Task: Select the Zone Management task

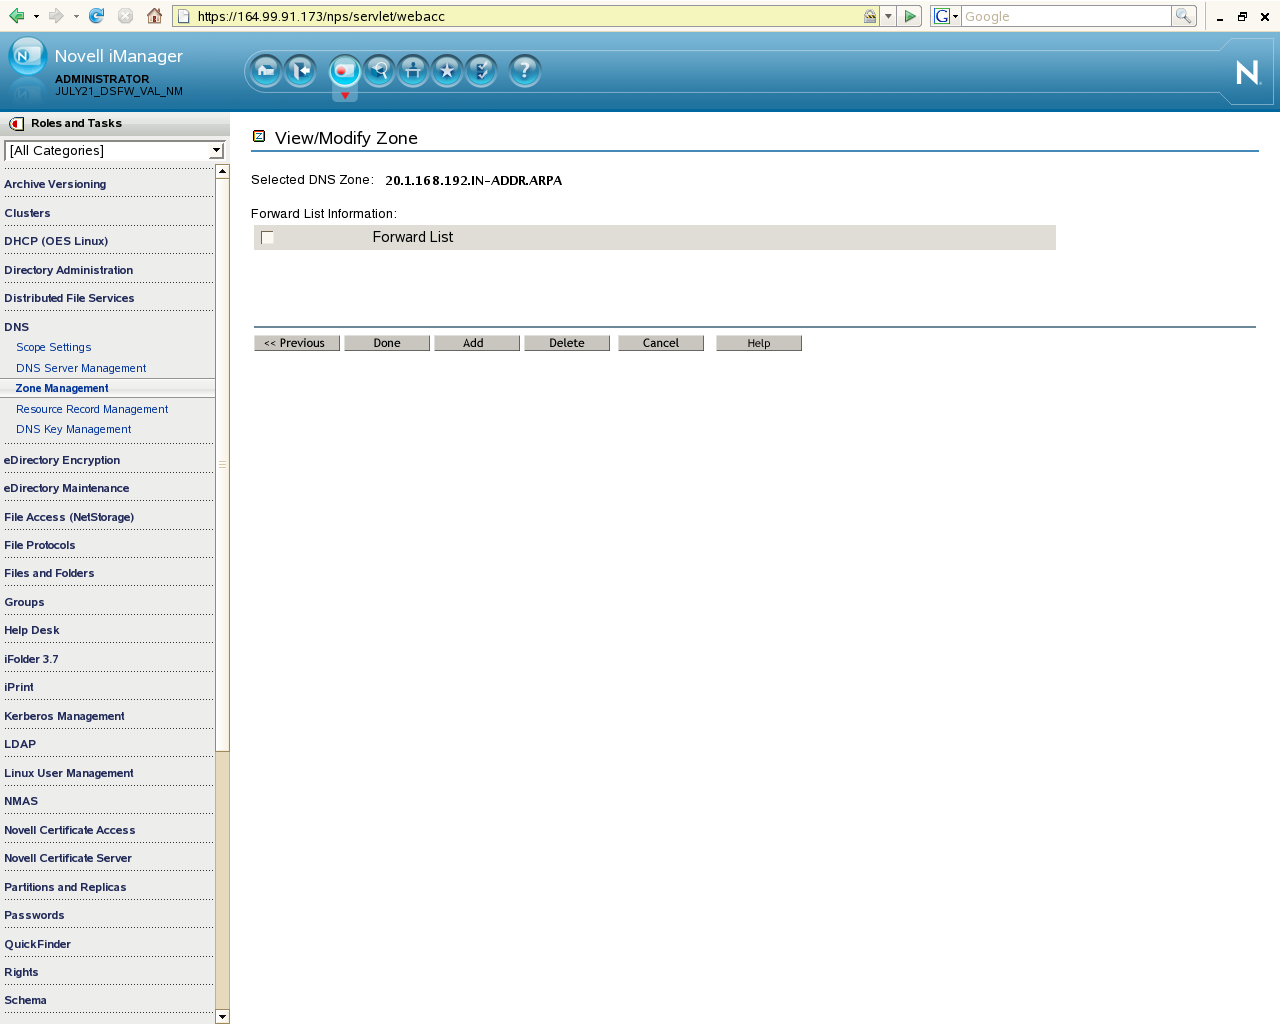Action: point(62,388)
